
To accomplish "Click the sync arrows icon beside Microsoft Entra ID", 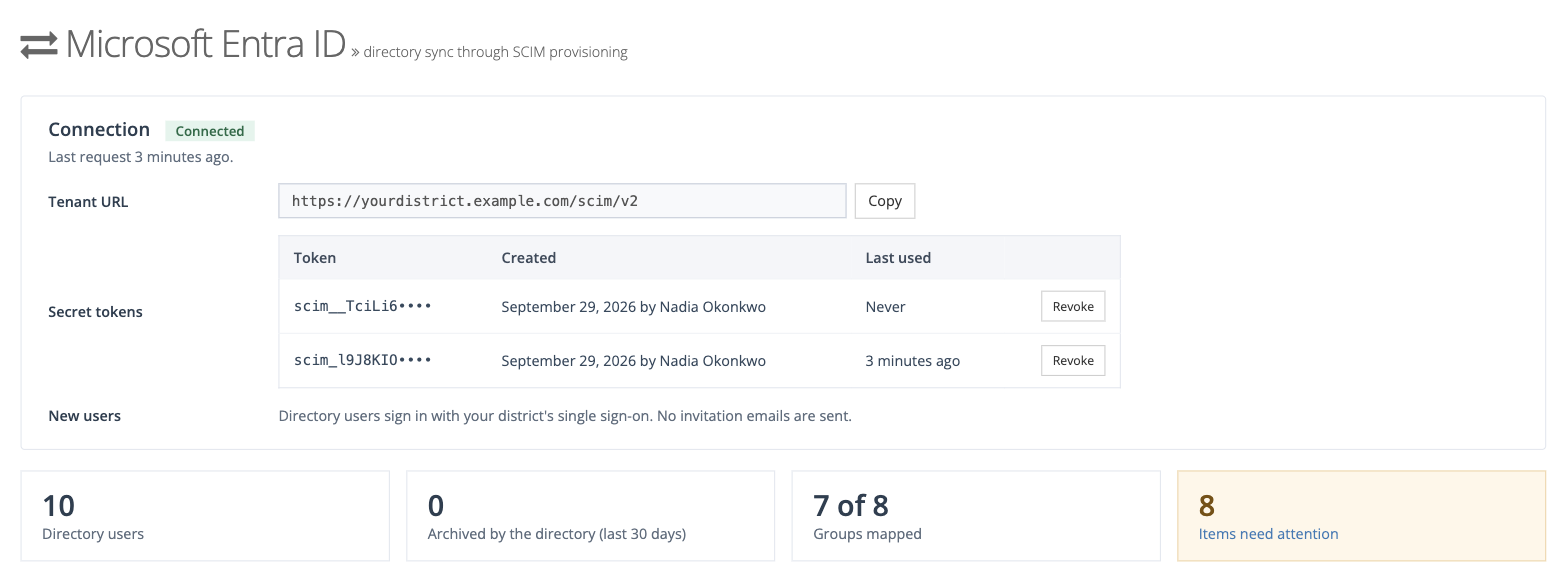I will tap(39, 46).
